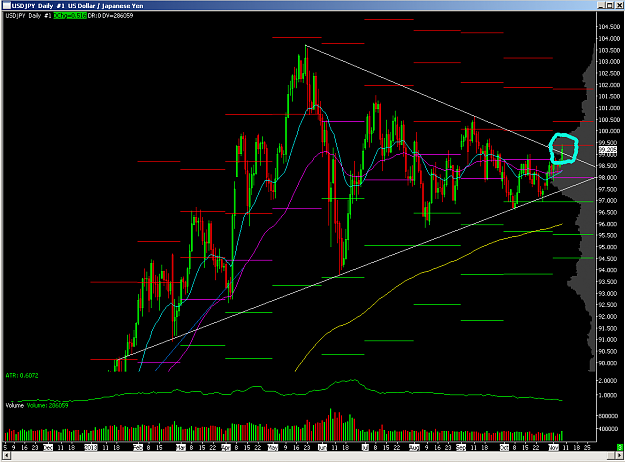Click the green highlighted DChg value in header
625x462 pixels.
[70, 16]
